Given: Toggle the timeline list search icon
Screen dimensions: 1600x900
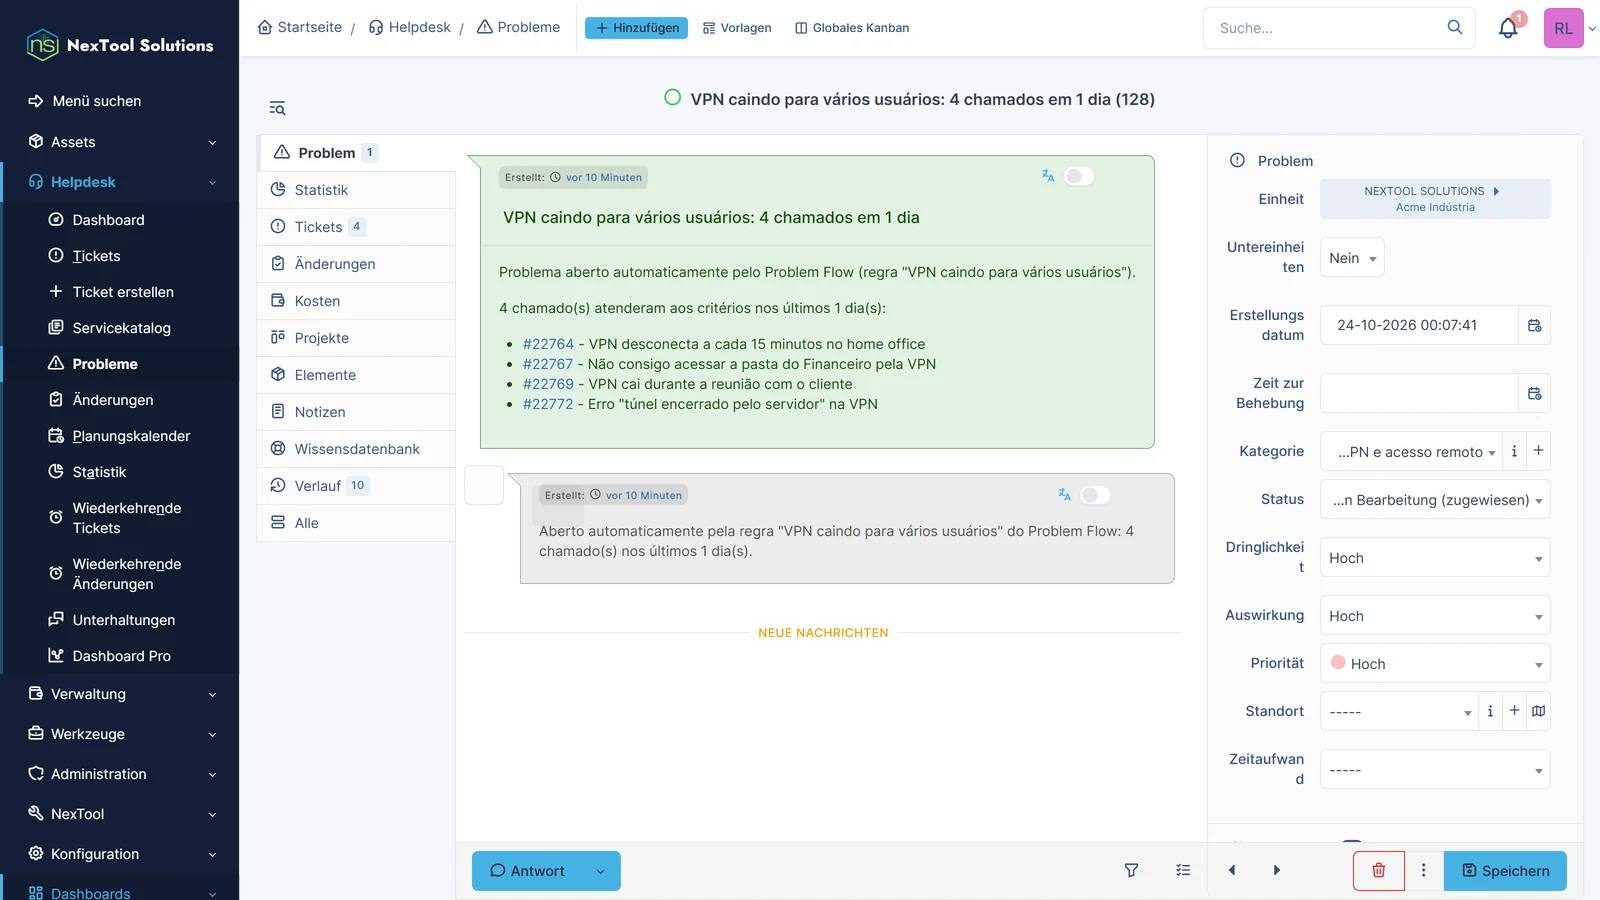Looking at the screenshot, I should point(277,108).
